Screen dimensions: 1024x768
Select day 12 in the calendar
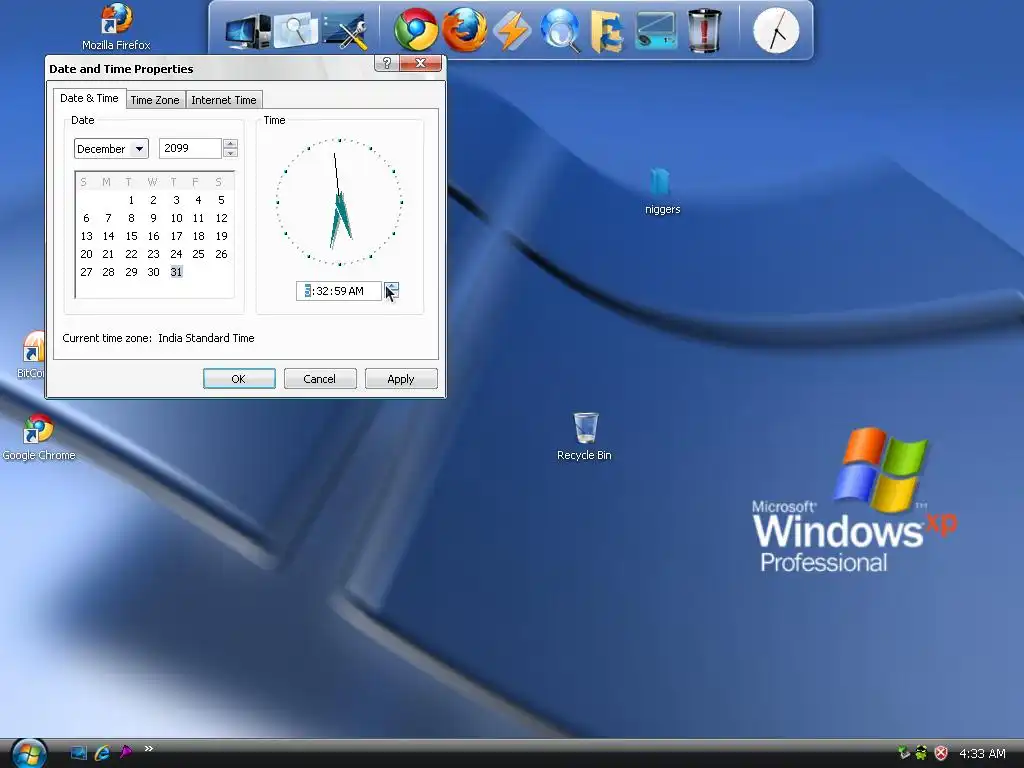(x=221, y=218)
